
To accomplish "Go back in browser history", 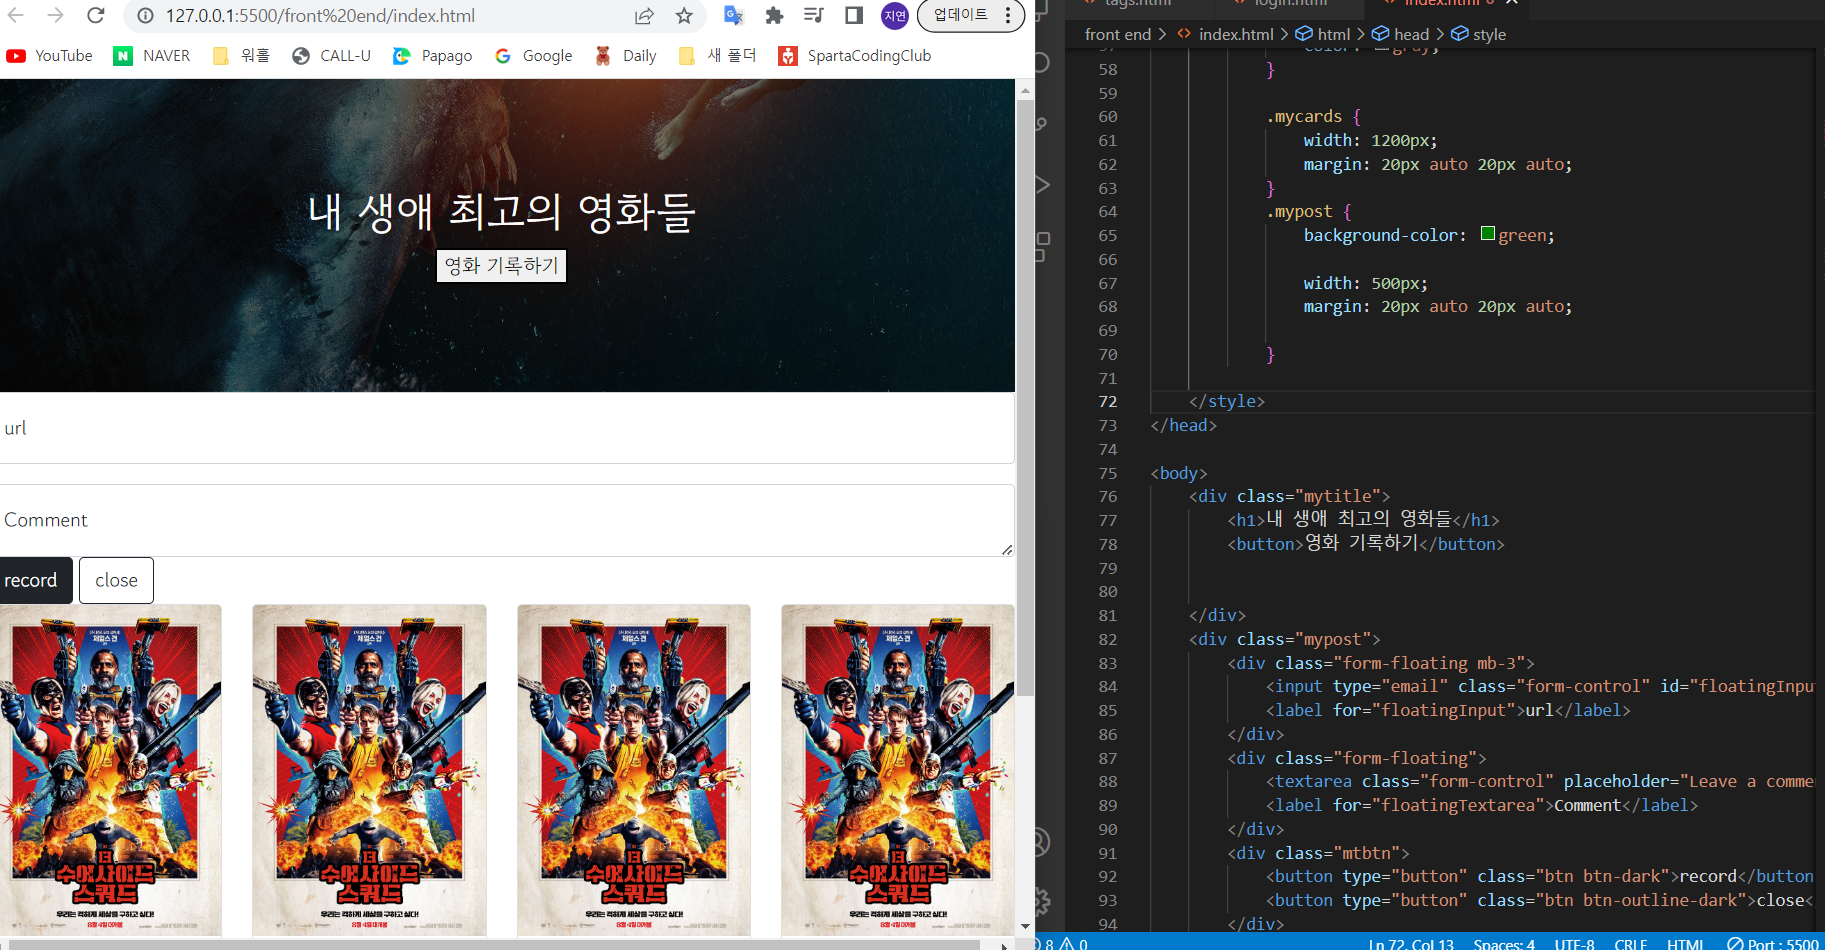I will pos(16,15).
